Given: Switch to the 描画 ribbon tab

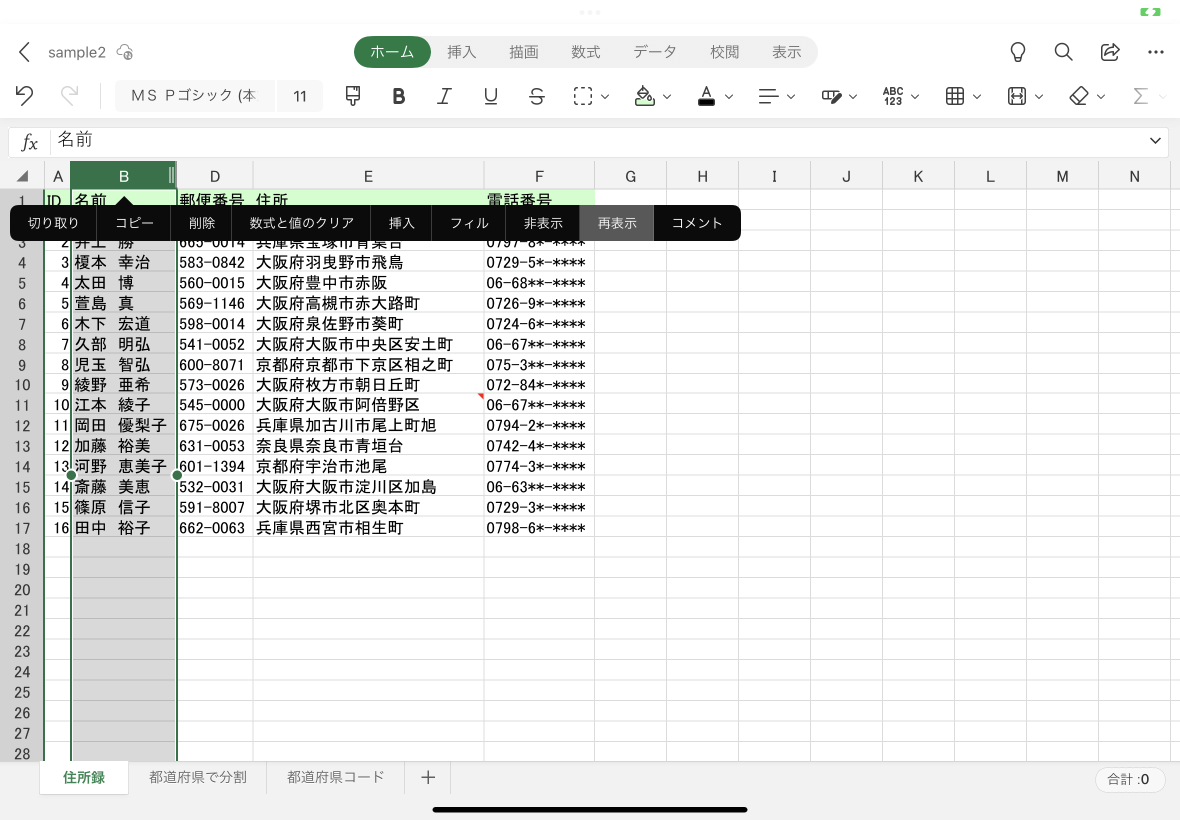Looking at the screenshot, I should pos(524,52).
